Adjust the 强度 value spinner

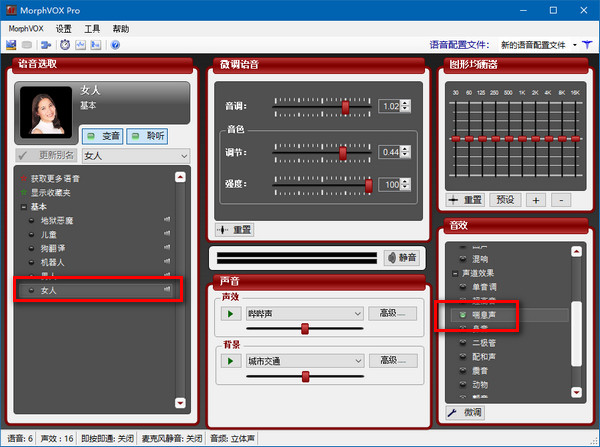406,184
